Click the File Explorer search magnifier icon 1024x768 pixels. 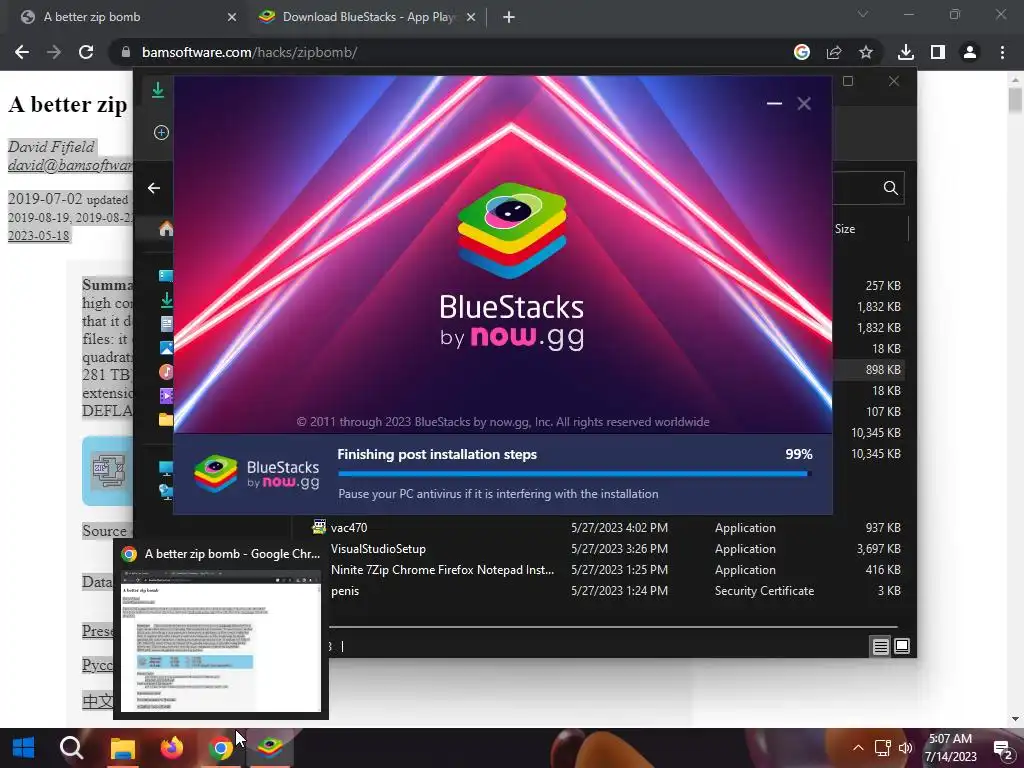point(890,188)
